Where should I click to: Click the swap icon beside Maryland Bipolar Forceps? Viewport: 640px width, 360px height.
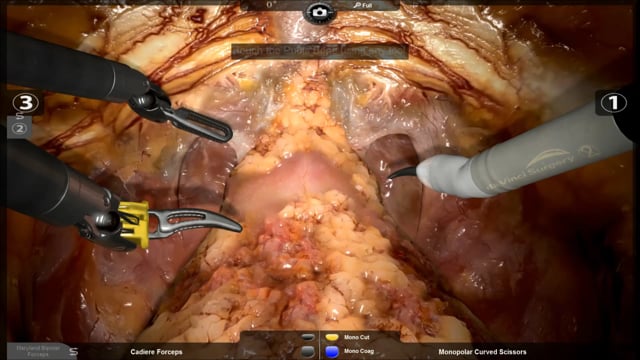pyautogui.click(x=73, y=351)
